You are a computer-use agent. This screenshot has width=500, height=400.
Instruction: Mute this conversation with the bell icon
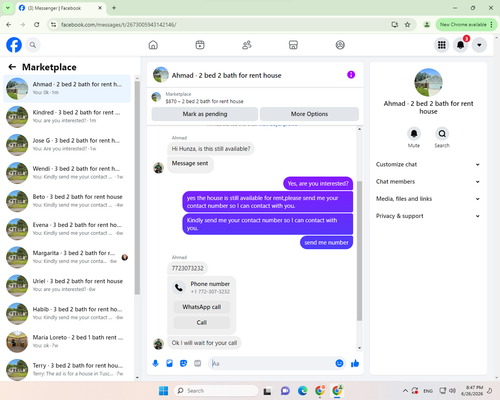(414, 134)
